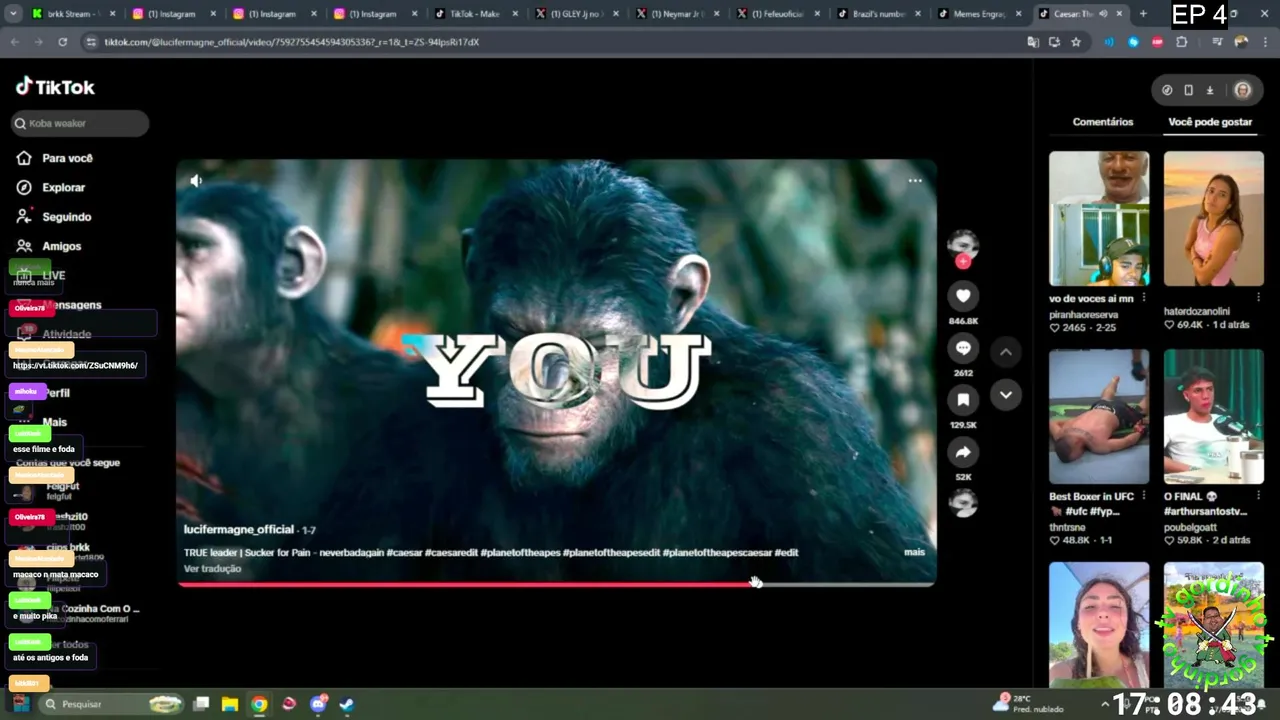Go to the next video with the down chevron
Viewport: 1280px width, 720px height.
click(1006, 395)
